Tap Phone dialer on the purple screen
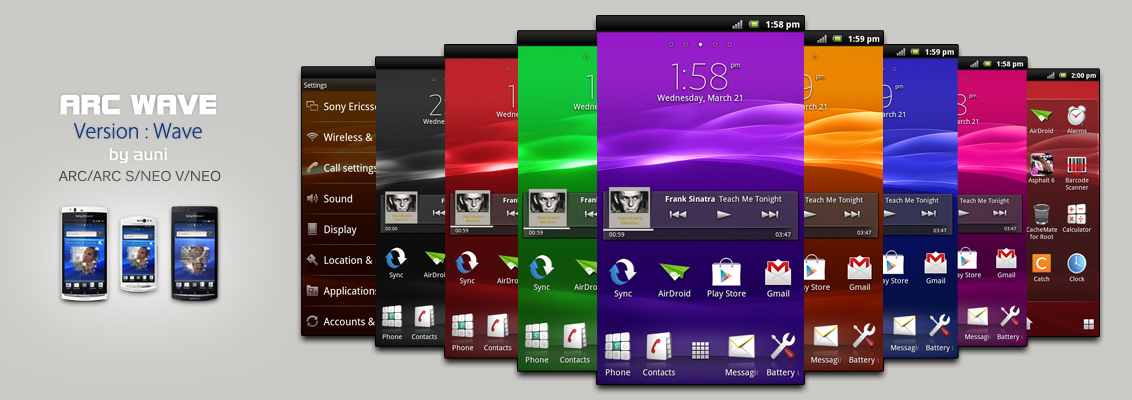The width and height of the screenshot is (1132, 400). tap(617, 355)
